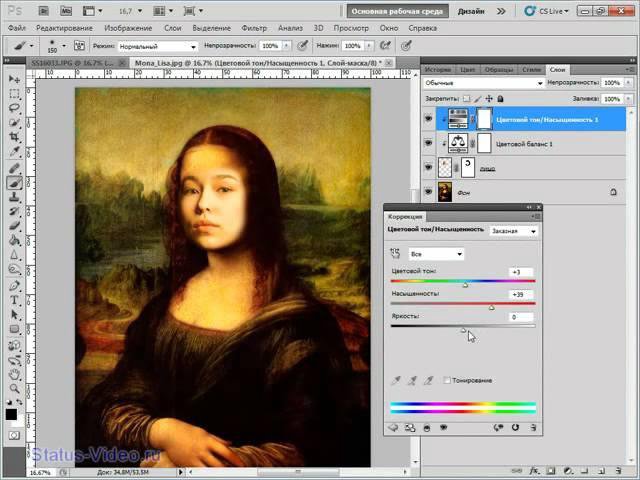Select the Lasso tool
This screenshot has height=480, width=640.
pyautogui.click(x=15, y=106)
